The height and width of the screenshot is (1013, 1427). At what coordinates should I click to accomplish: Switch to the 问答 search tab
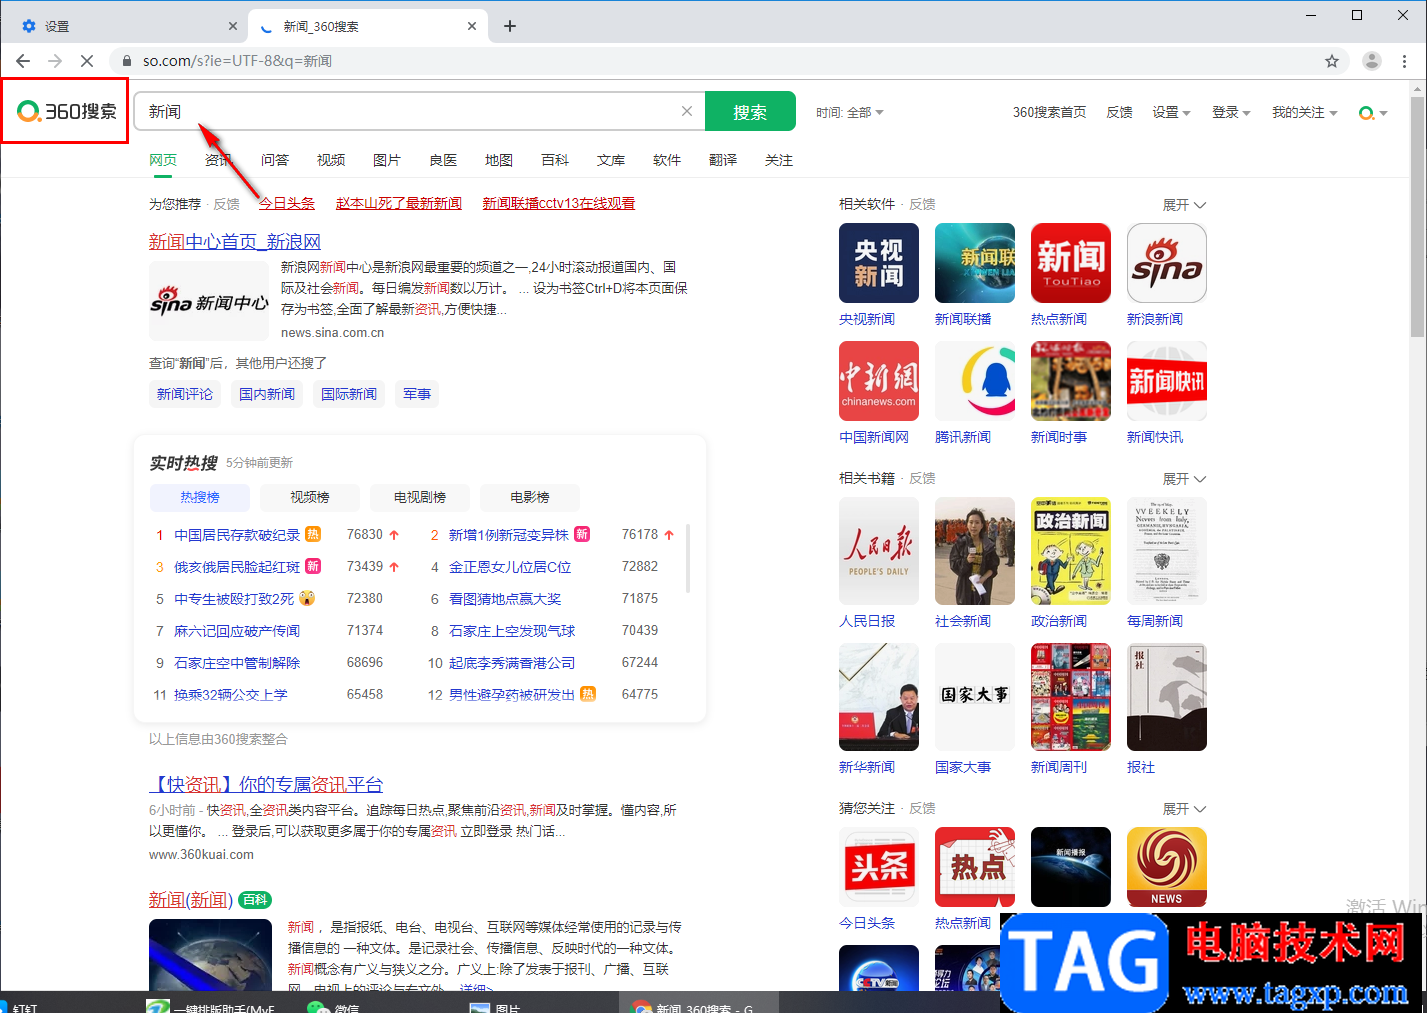(x=275, y=160)
